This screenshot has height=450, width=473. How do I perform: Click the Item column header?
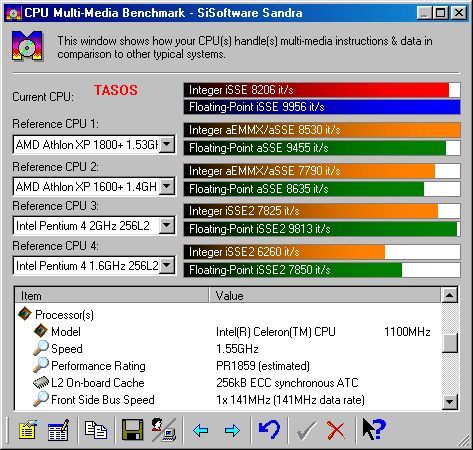[x=112, y=295]
